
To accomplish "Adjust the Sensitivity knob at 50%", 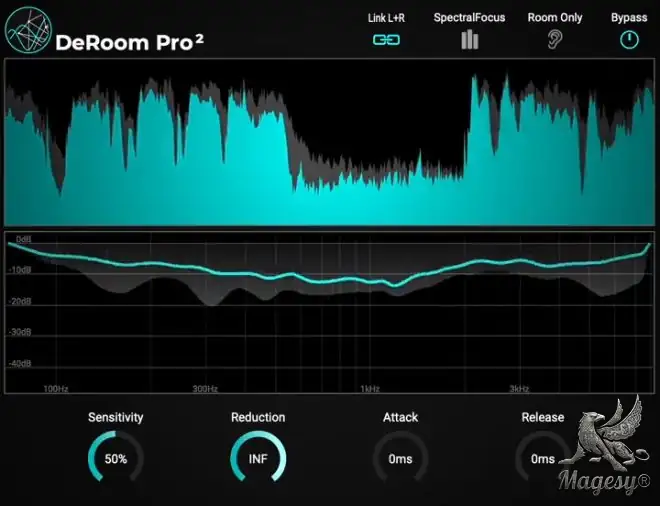I will pyautogui.click(x=116, y=456).
